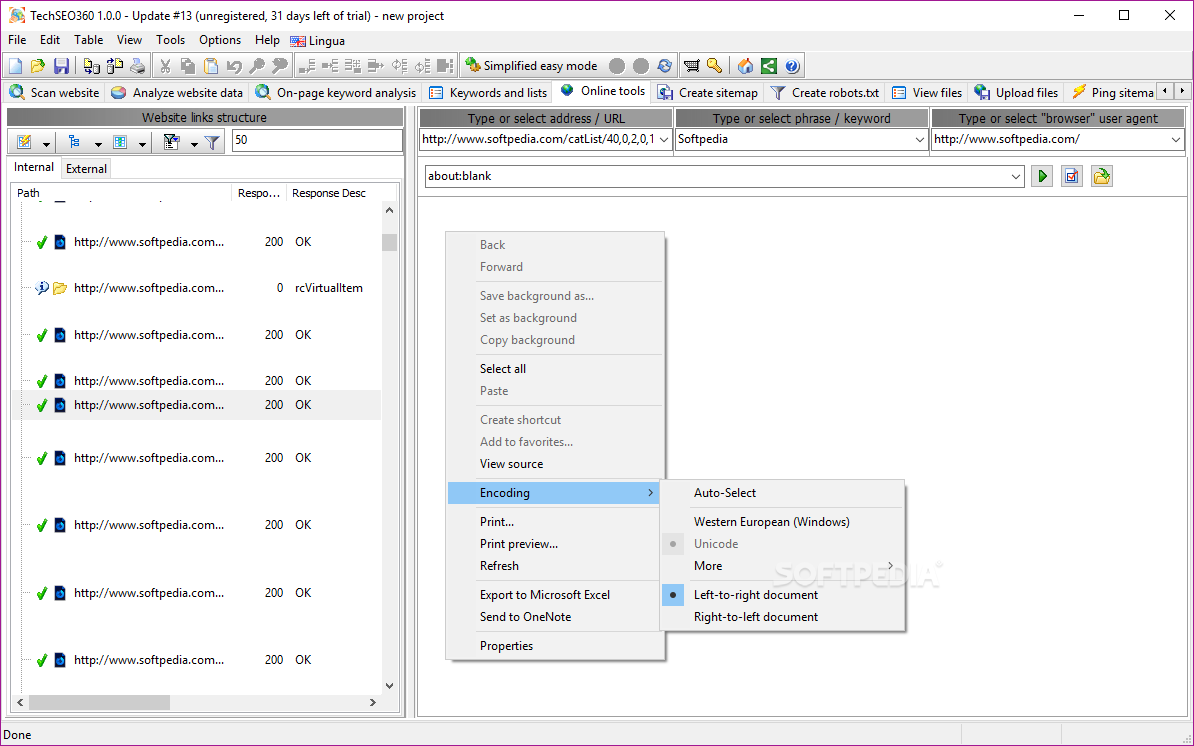Choose Properties in context menu

coord(506,646)
